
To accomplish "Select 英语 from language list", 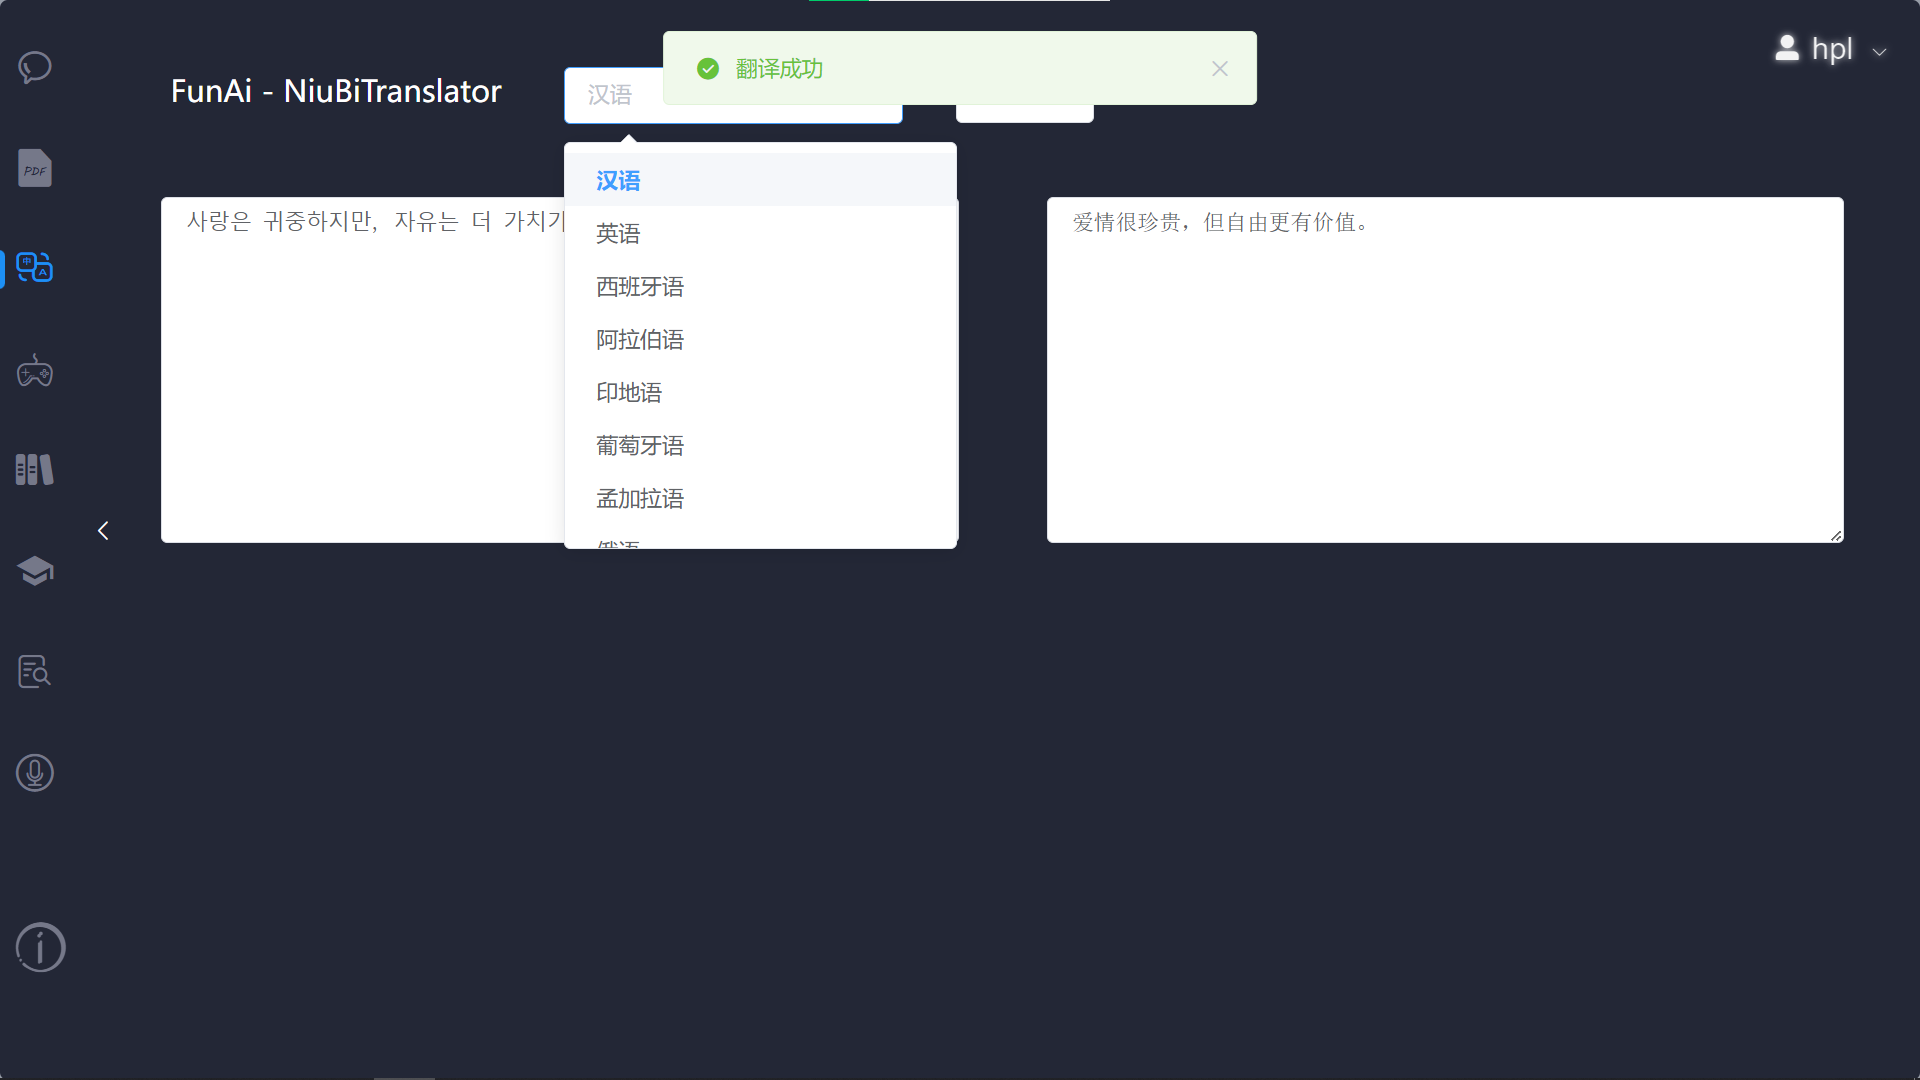I will tap(618, 234).
